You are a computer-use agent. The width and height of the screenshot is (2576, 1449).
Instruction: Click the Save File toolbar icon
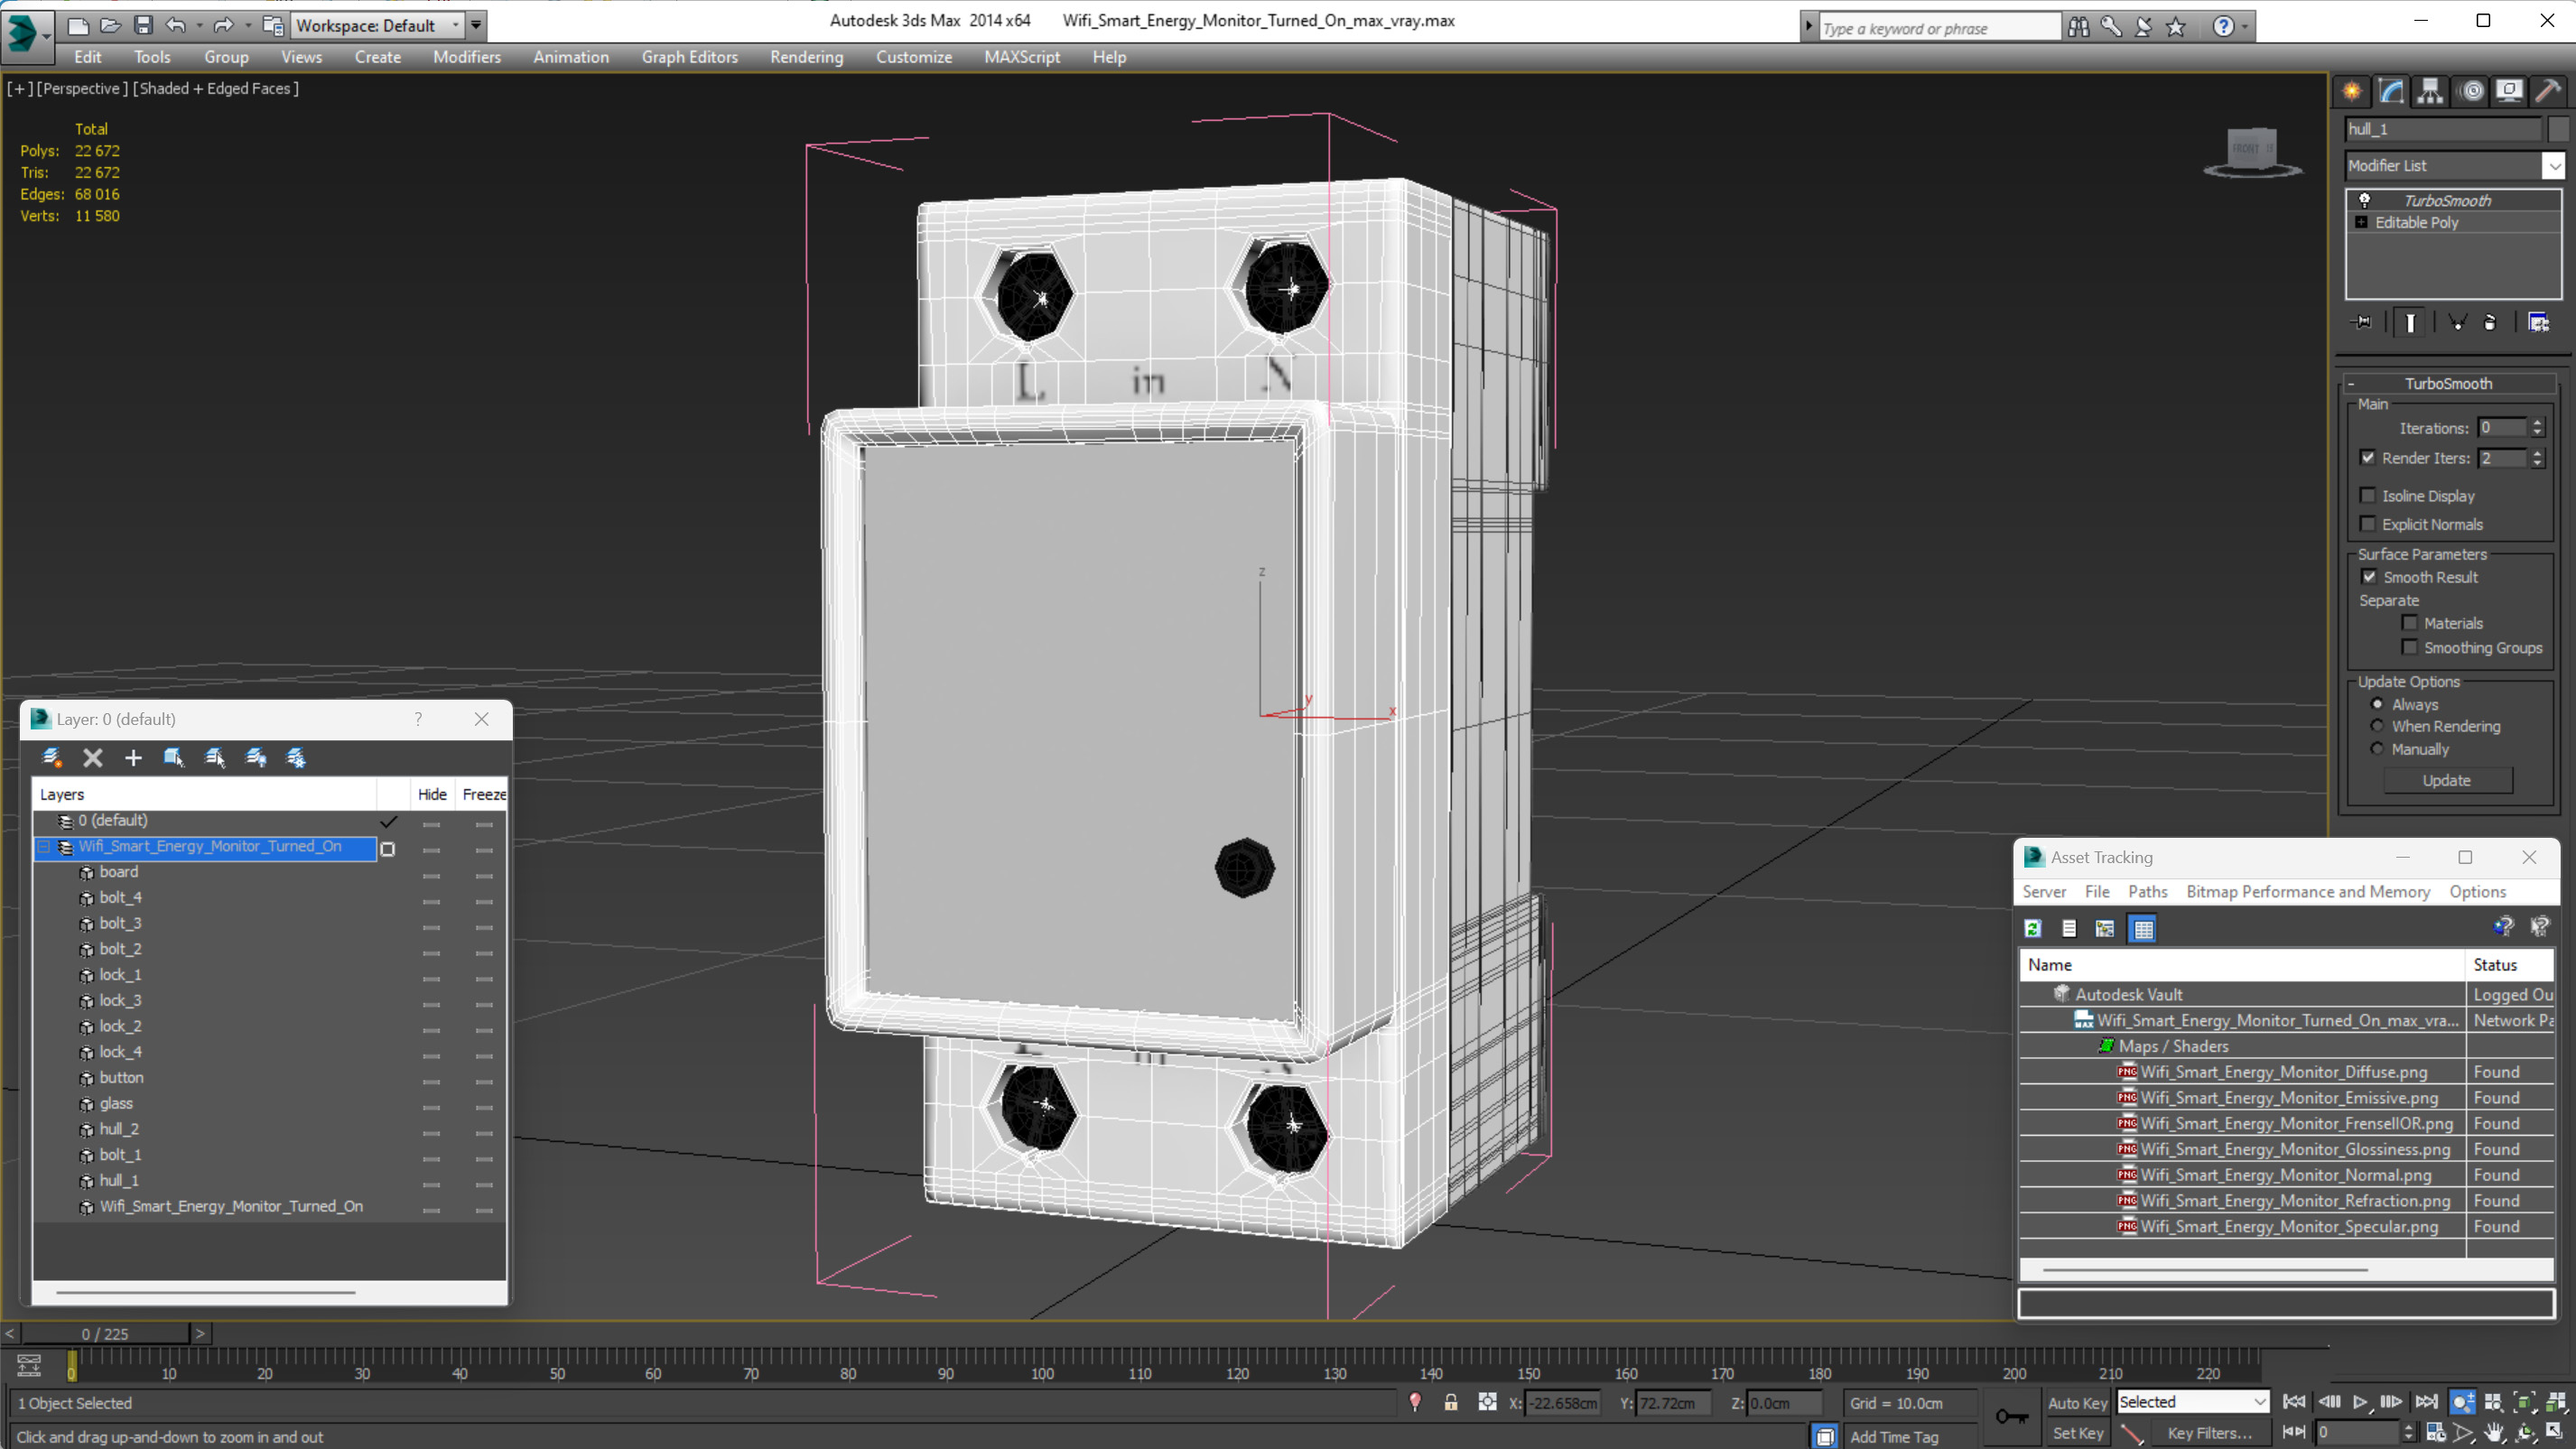[143, 25]
